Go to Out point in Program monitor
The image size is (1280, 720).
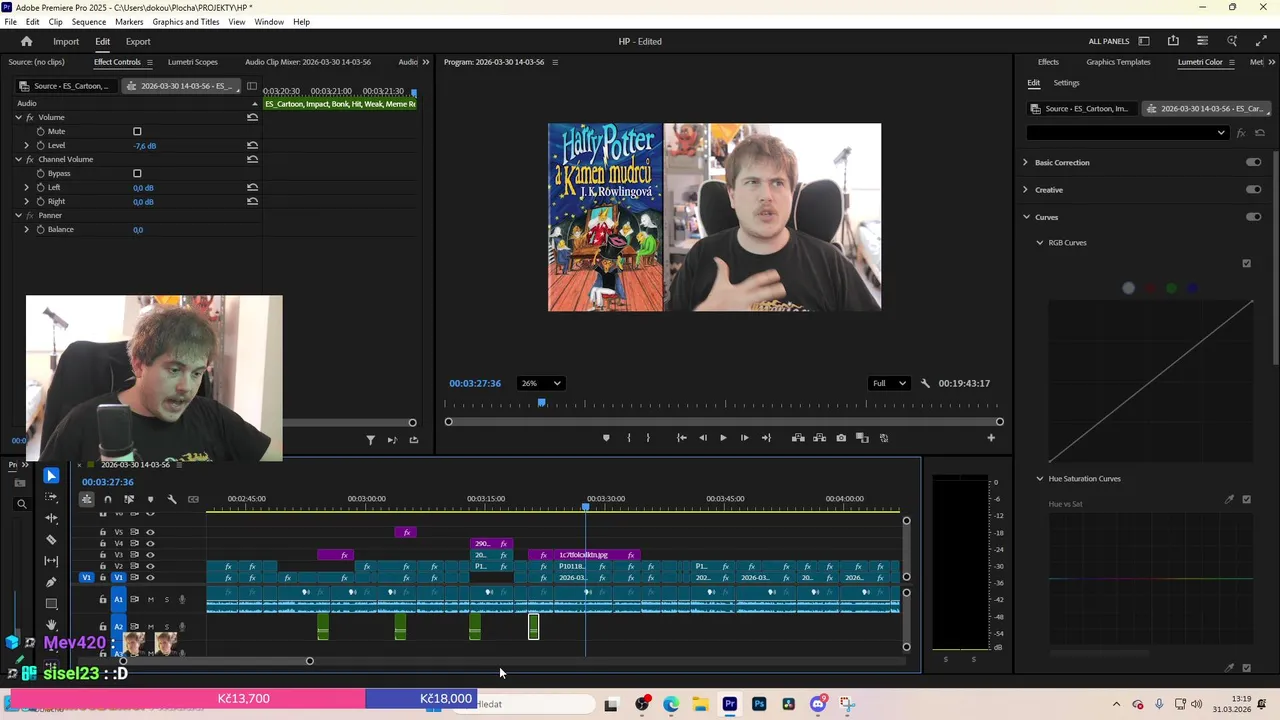766,438
